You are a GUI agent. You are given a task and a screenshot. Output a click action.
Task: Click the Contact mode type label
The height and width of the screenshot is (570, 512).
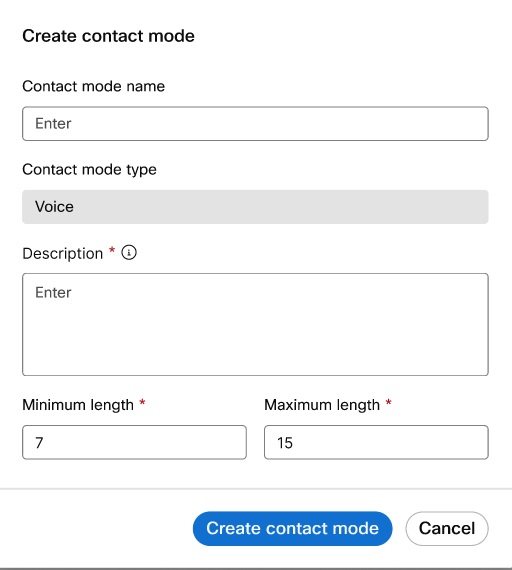tap(89, 170)
